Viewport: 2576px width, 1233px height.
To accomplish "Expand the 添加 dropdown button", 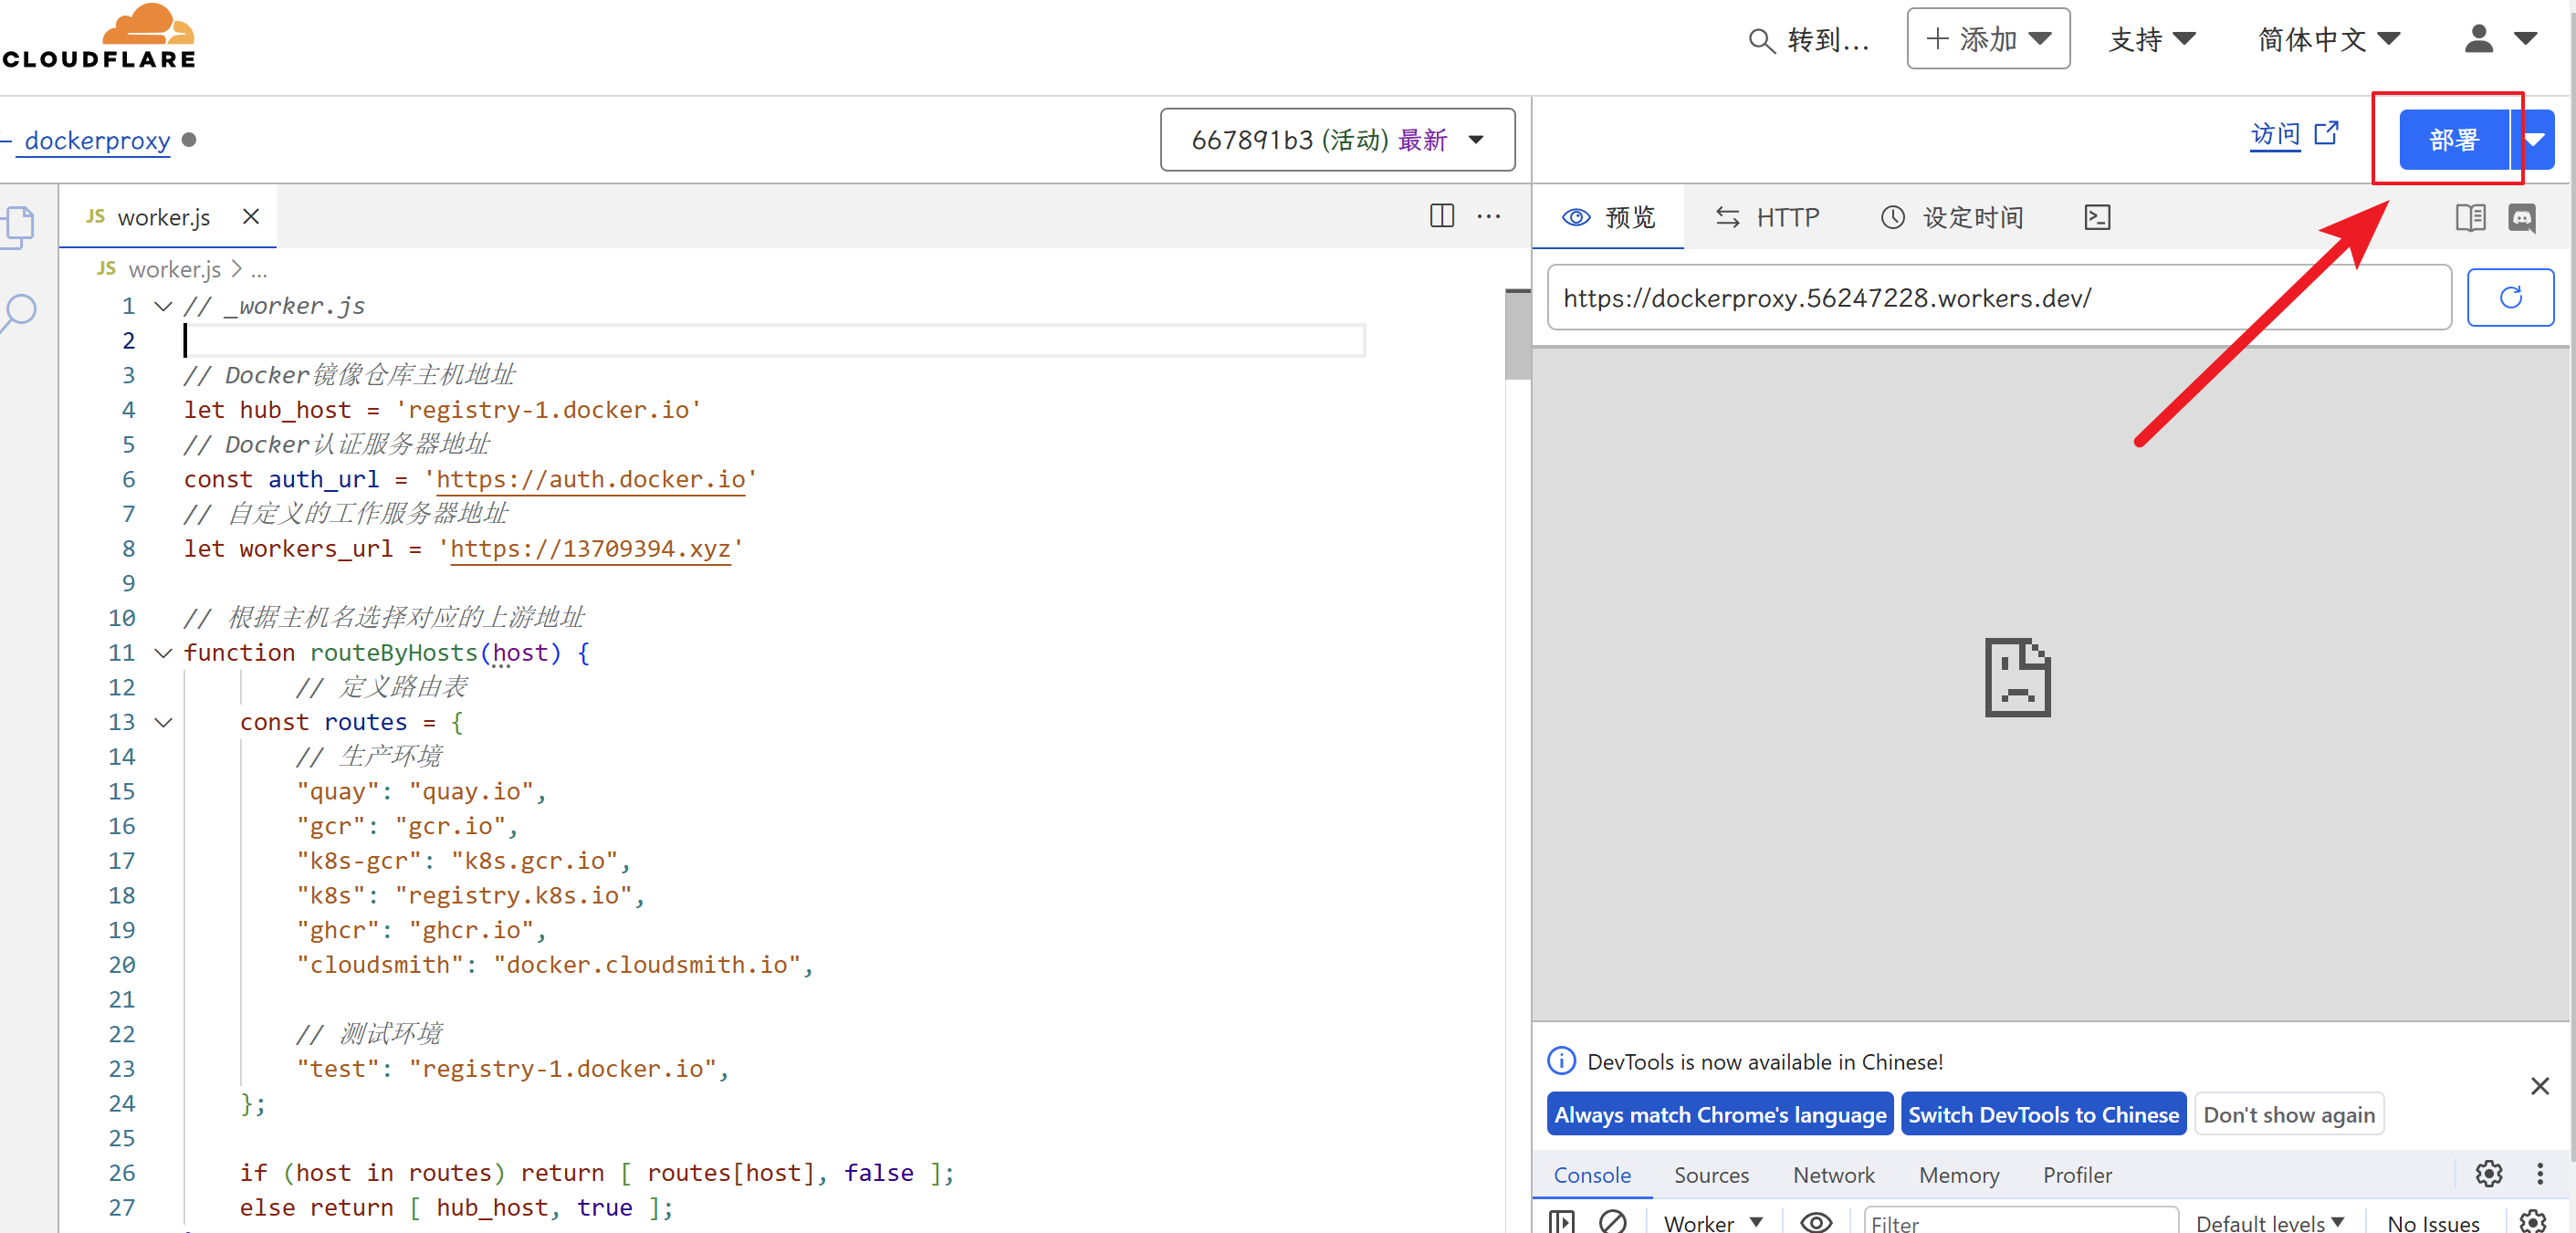I will (x=1988, y=39).
